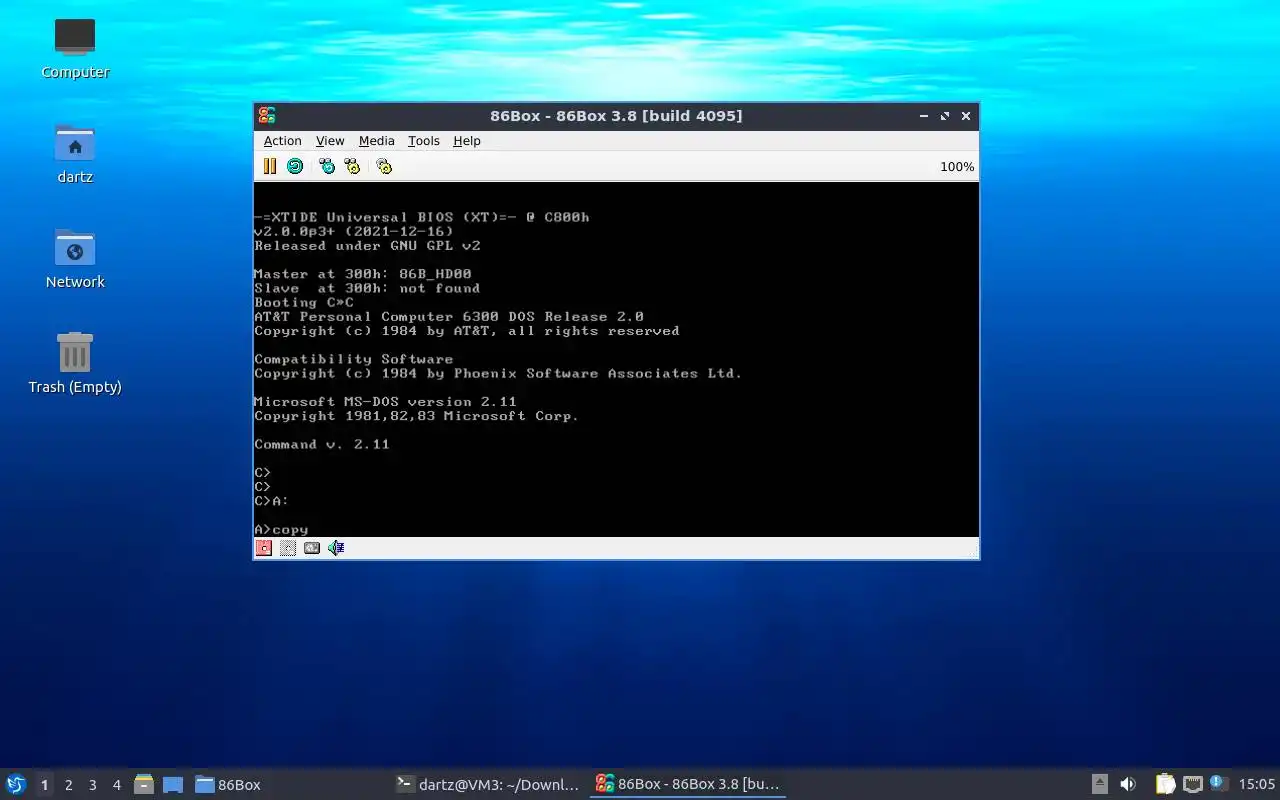Send Ctrl+Alt+Esc with the yellow keys icon
Screen dimensions: 1280x800
tap(352, 166)
